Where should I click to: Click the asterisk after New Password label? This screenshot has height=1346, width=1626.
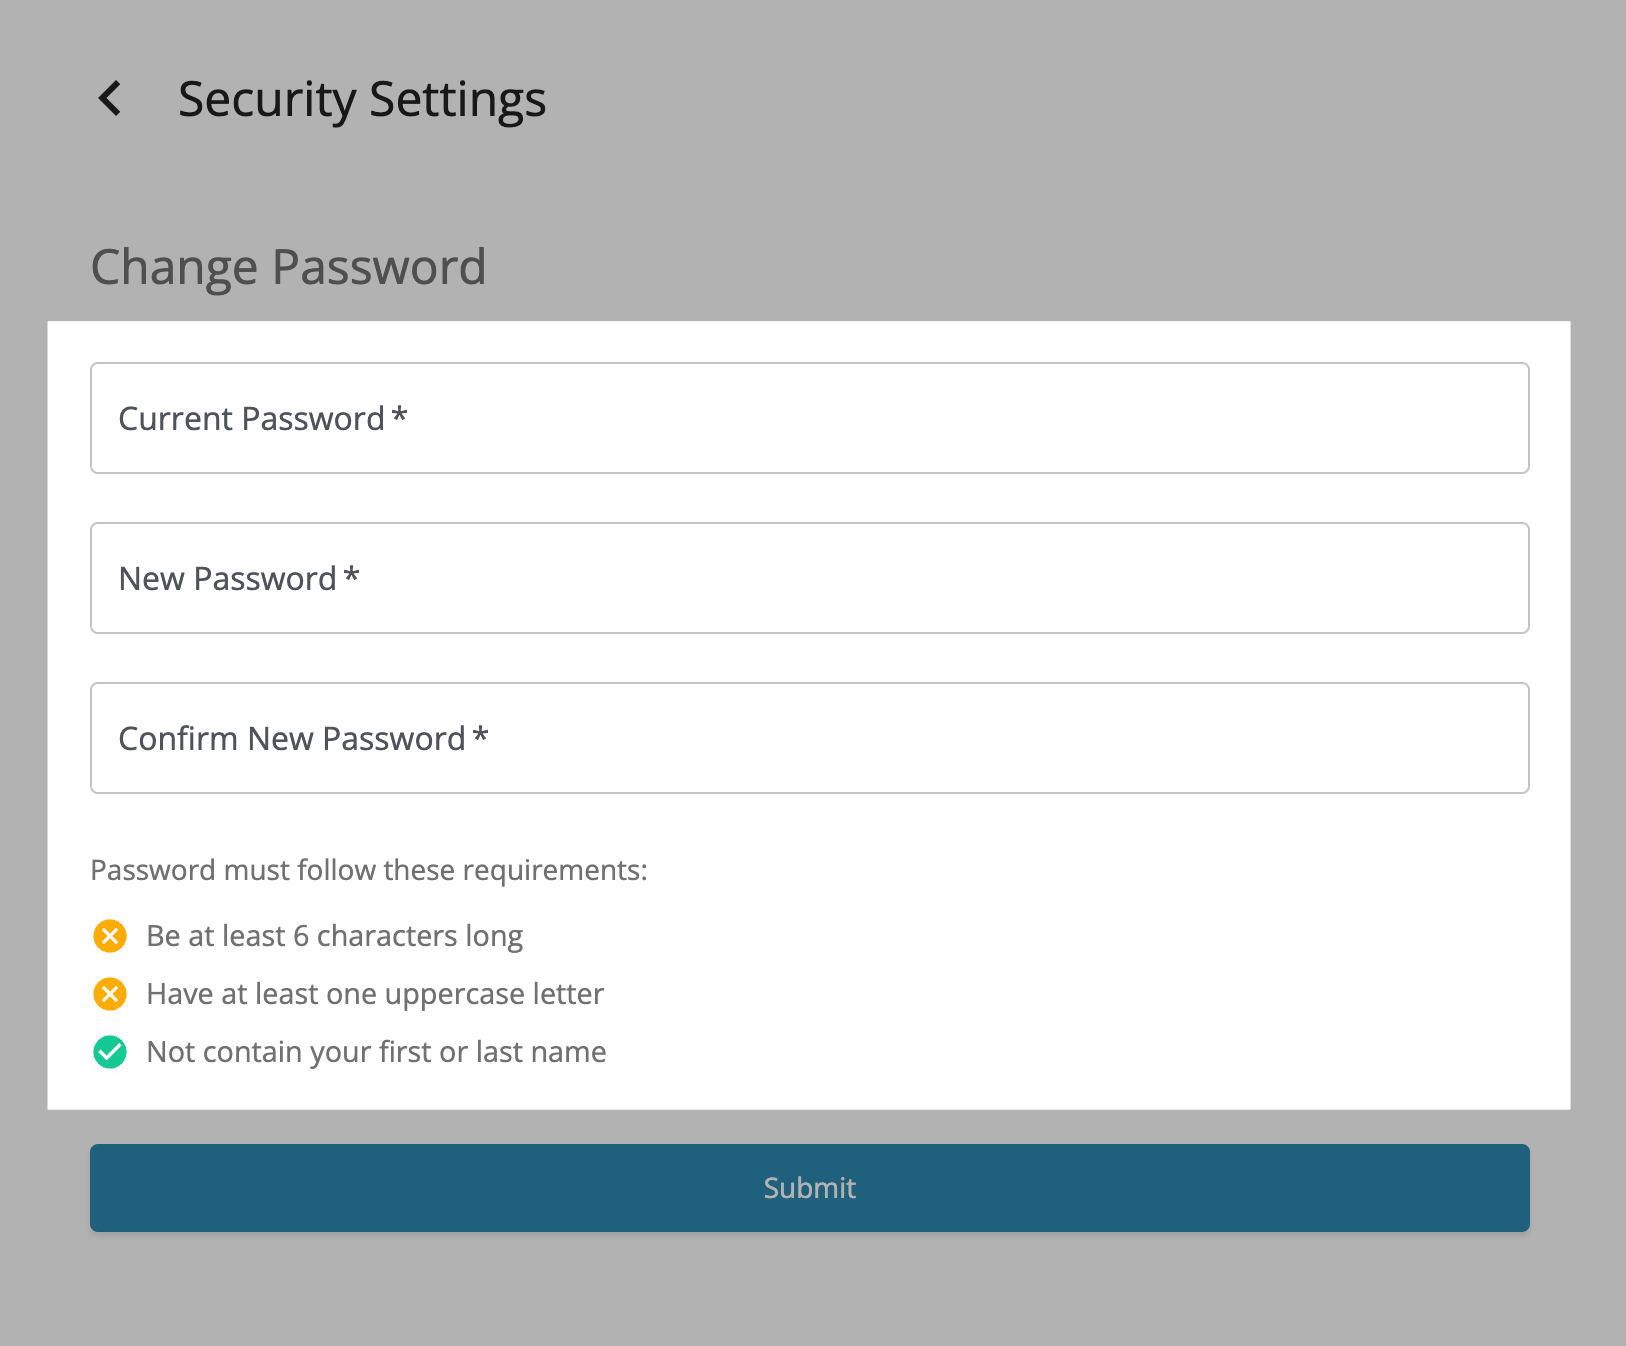[352, 575]
